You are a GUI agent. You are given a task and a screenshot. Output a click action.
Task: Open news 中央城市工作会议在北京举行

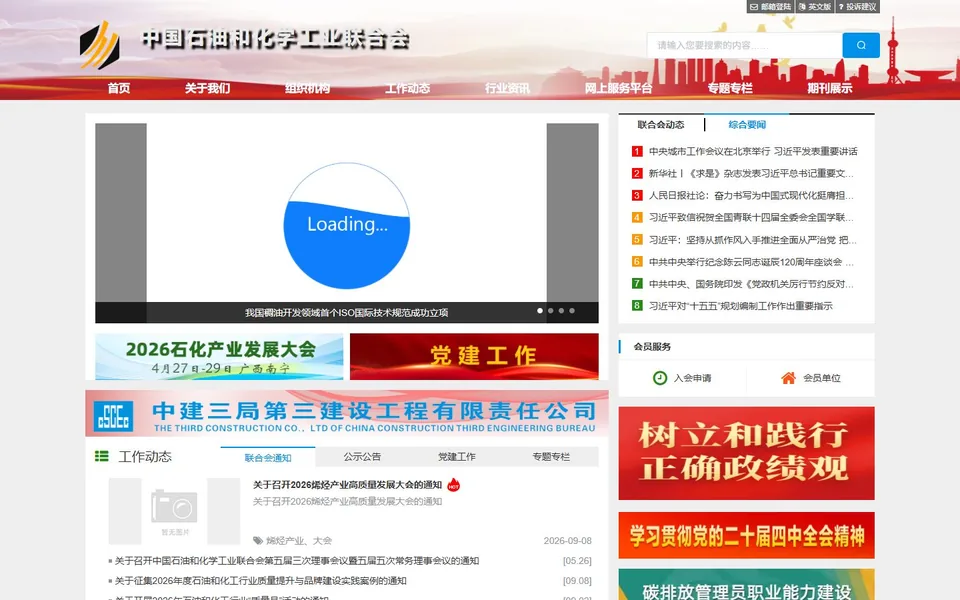click(x=753, y=151)
